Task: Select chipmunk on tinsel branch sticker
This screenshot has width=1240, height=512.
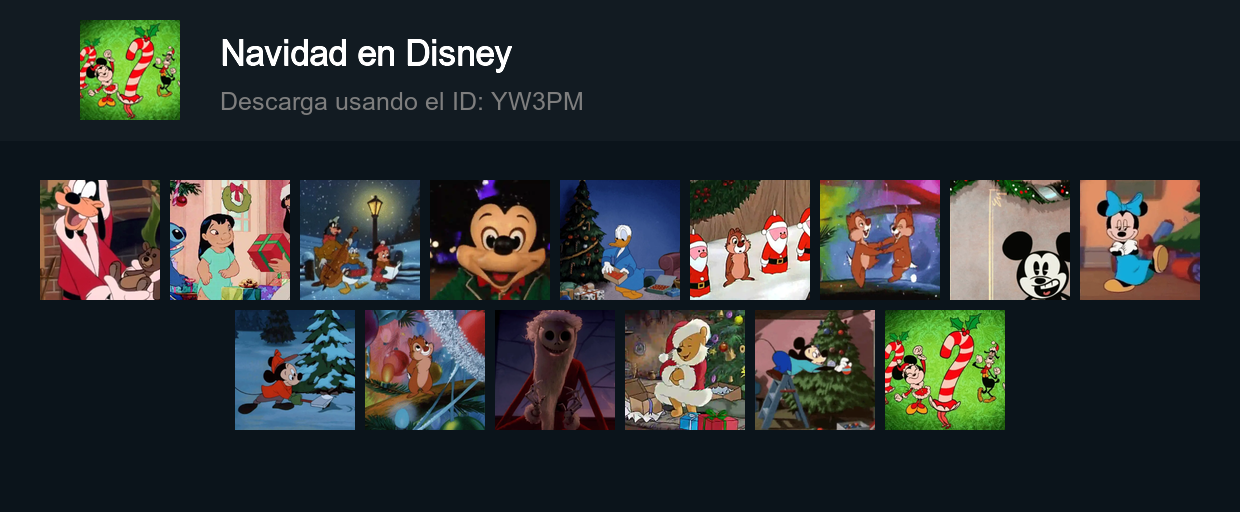Action: [425, 370]
